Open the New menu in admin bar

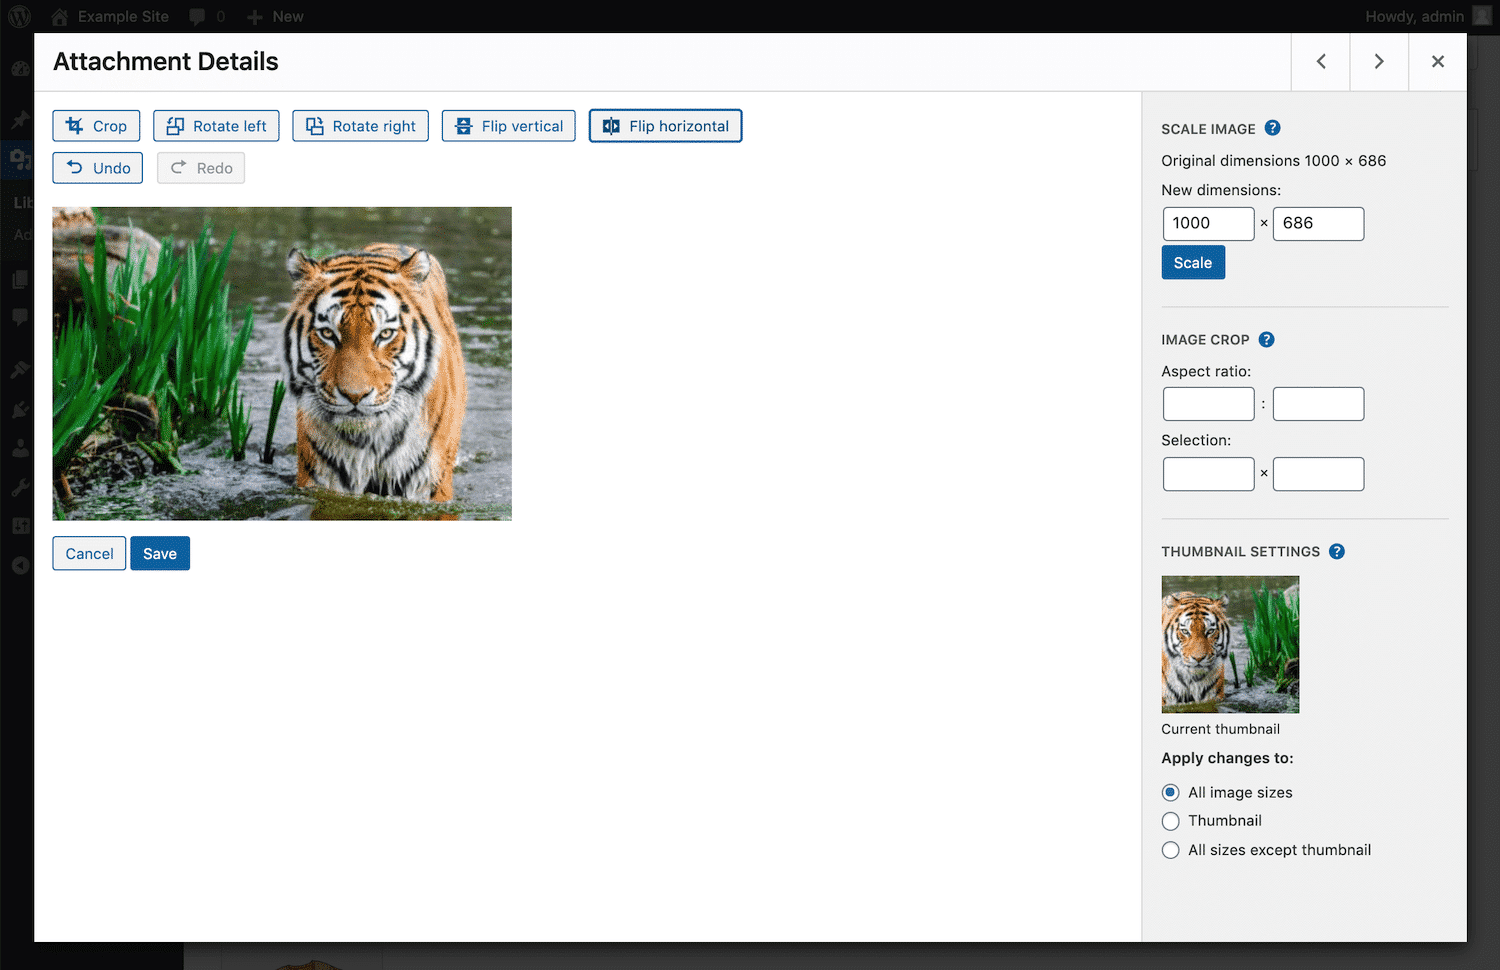(274, 16)
